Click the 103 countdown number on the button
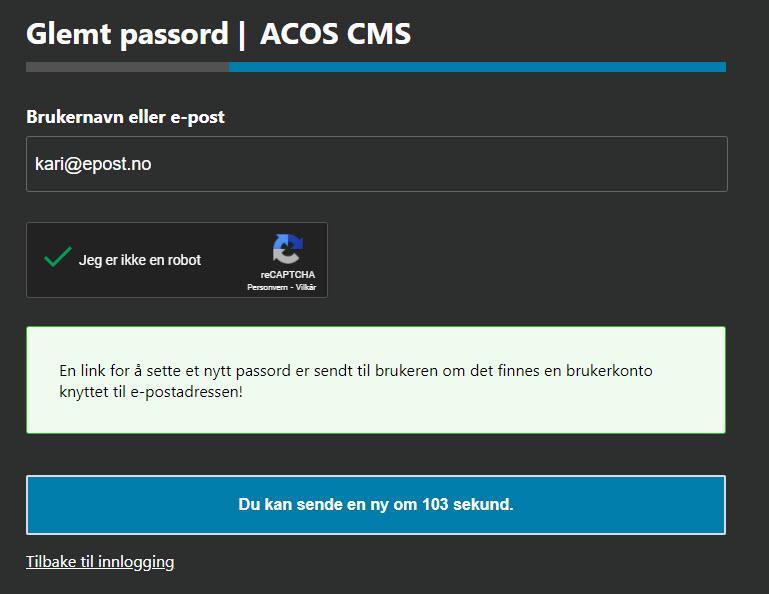Viewport: 769px width, 594px height. 434,505
